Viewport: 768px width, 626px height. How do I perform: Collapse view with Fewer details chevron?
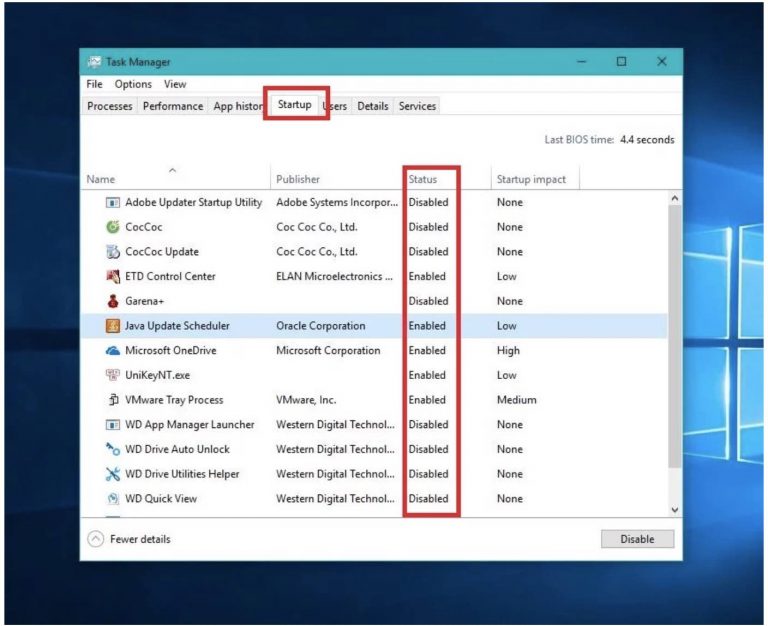pos(96,539)
